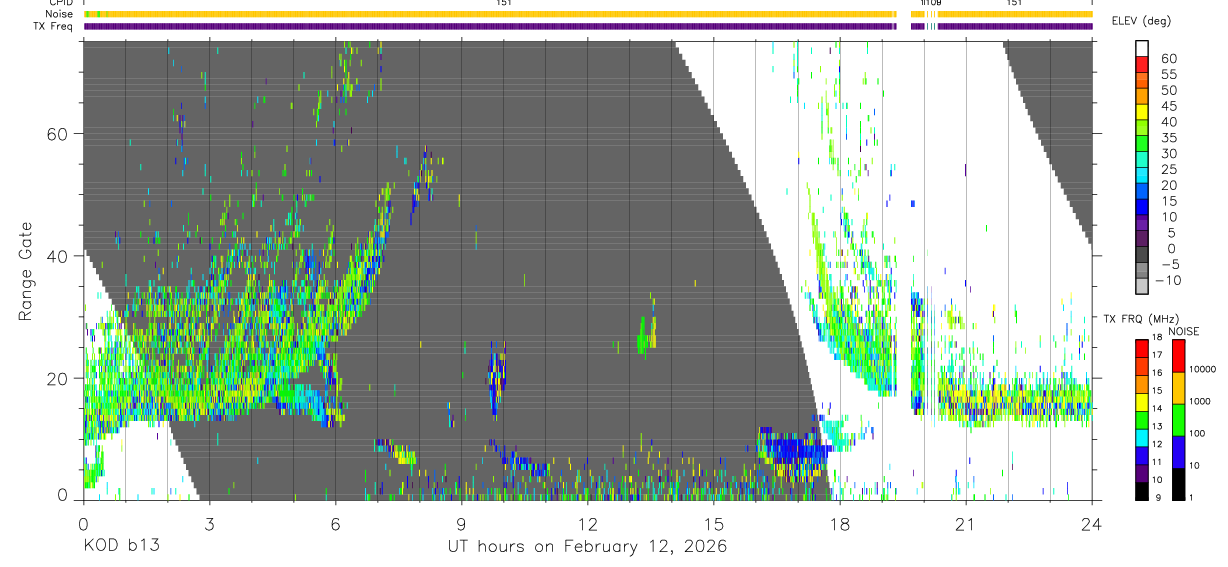Click the "18" value label on the TX FRQ legend
This screenshot has width=1228, height=567.
coord(1157,337)
